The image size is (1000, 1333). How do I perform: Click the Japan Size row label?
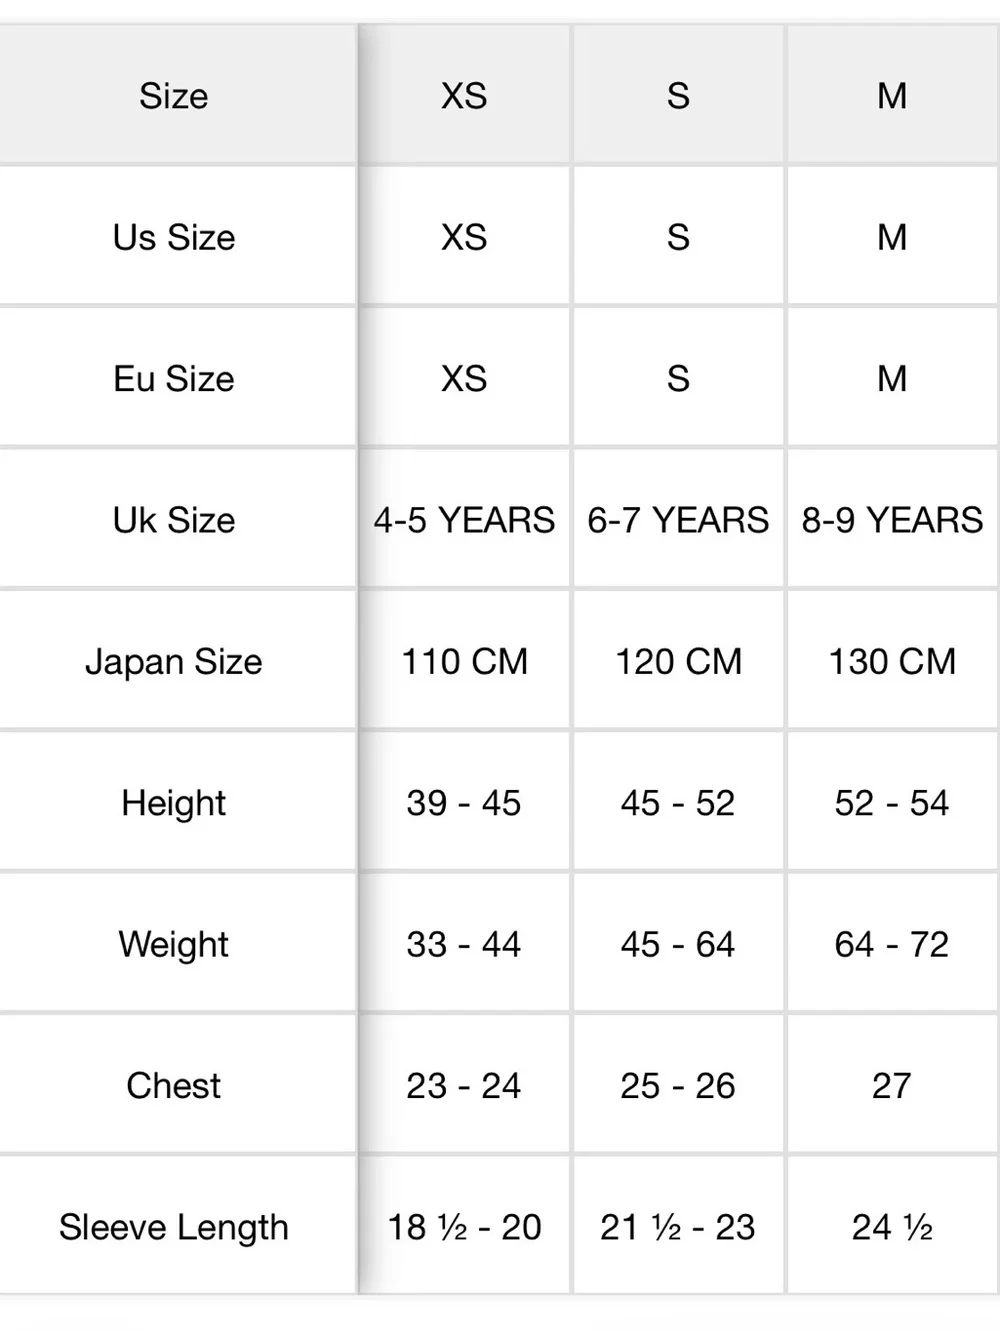click(x=174, y=662)
